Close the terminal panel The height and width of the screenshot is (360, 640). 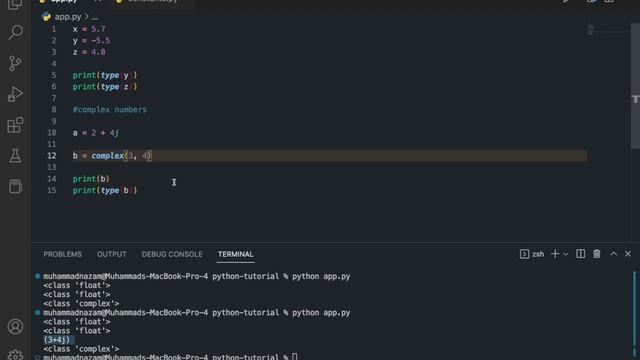628,254
